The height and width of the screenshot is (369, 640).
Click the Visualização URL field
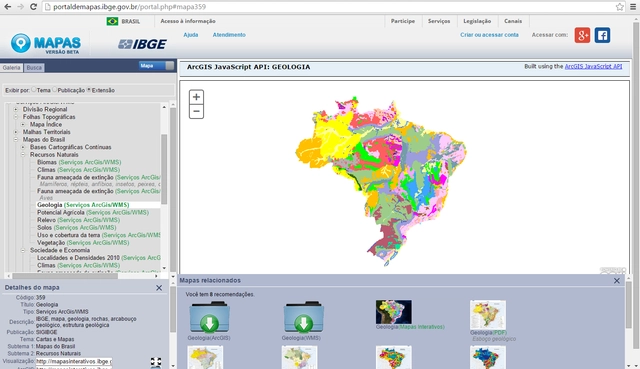point(73,361)
